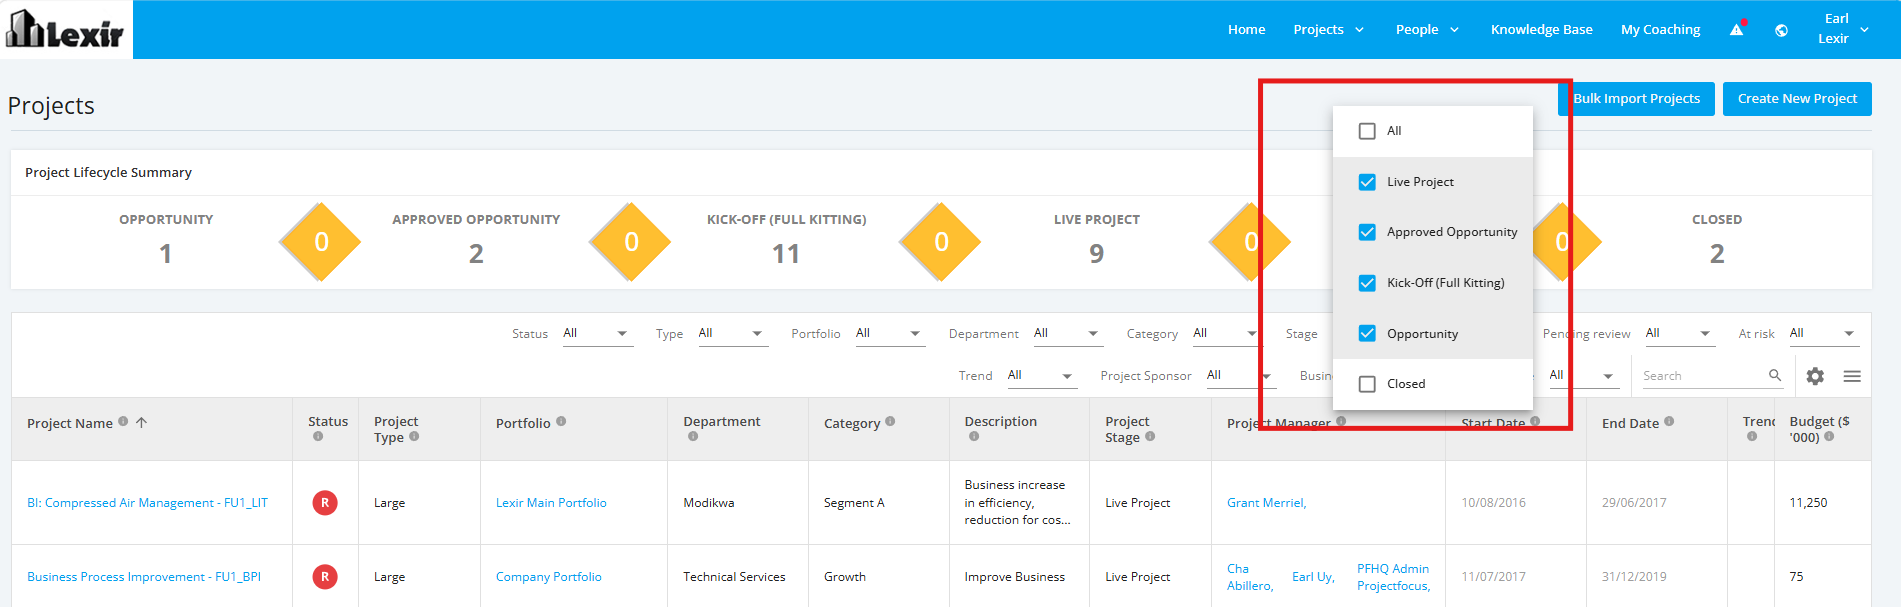Enable the Closed stage checkbox
1901x607 pixels.
pos(1367,384)
